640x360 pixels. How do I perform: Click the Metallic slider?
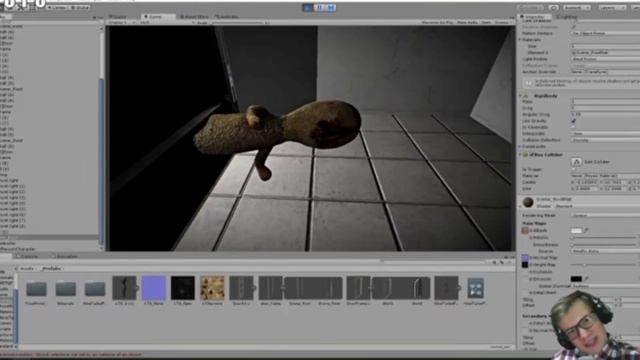point(604,238)
